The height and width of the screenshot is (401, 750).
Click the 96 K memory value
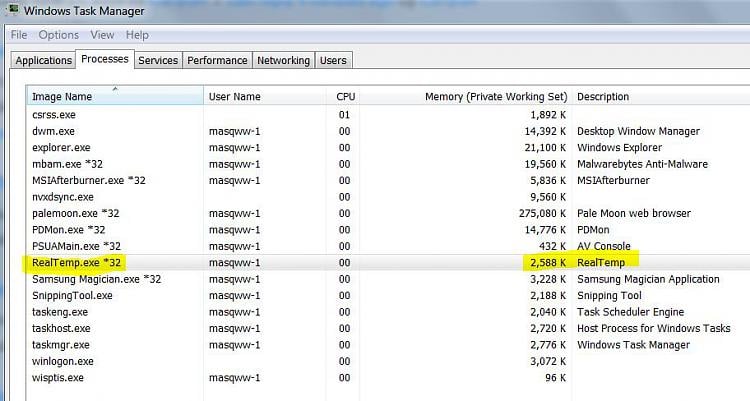click(x=555, y=378)
